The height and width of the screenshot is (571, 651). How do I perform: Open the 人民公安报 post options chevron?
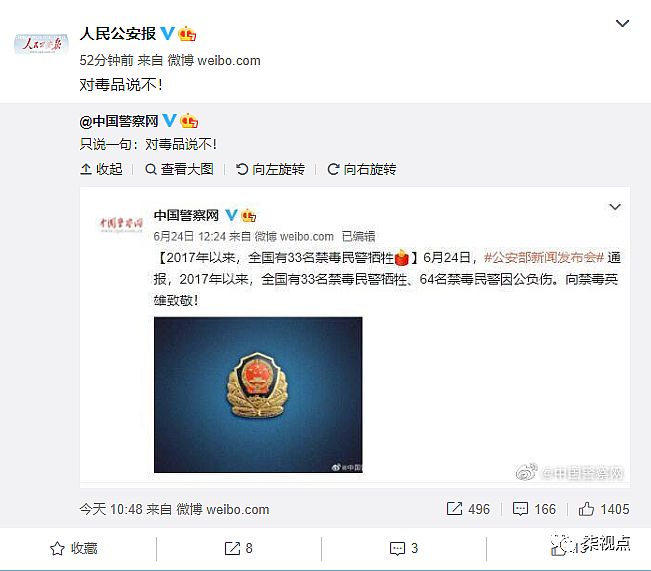pyautogui.click(x=622, y=24)
